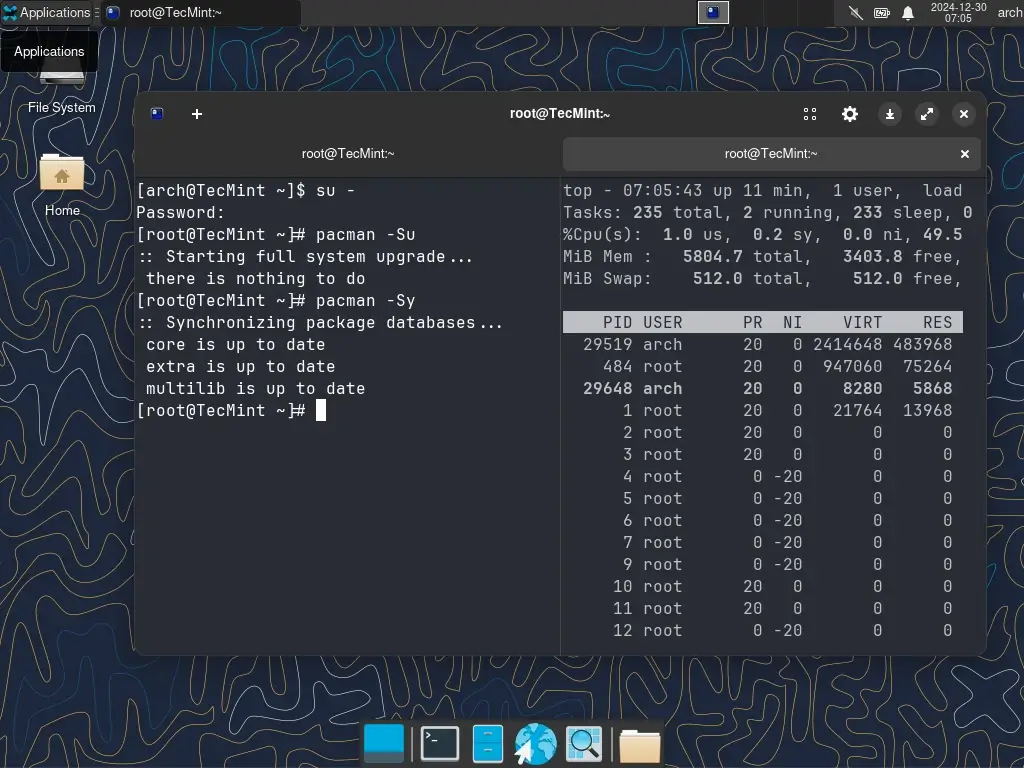Click process row PID 12 root

pos(763,630)
